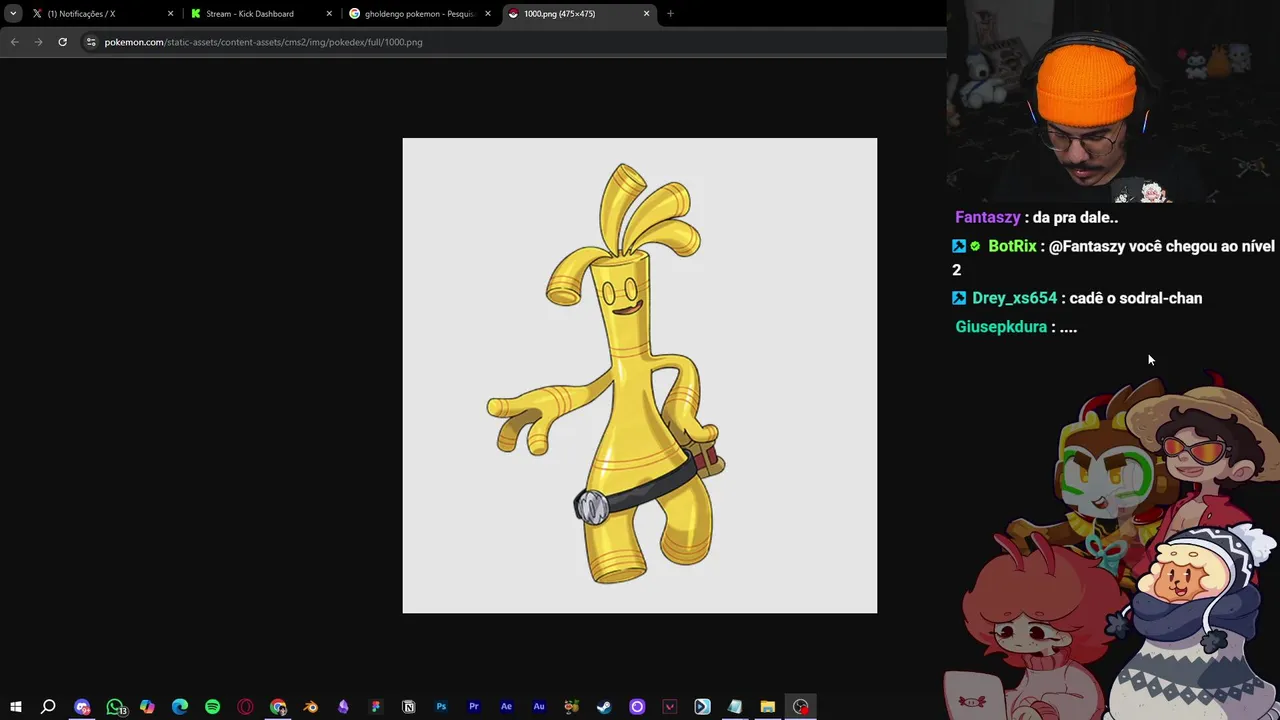Open File Explorer from the taskbar
This screenshot has width=1280, height=720.
[767, 707]
